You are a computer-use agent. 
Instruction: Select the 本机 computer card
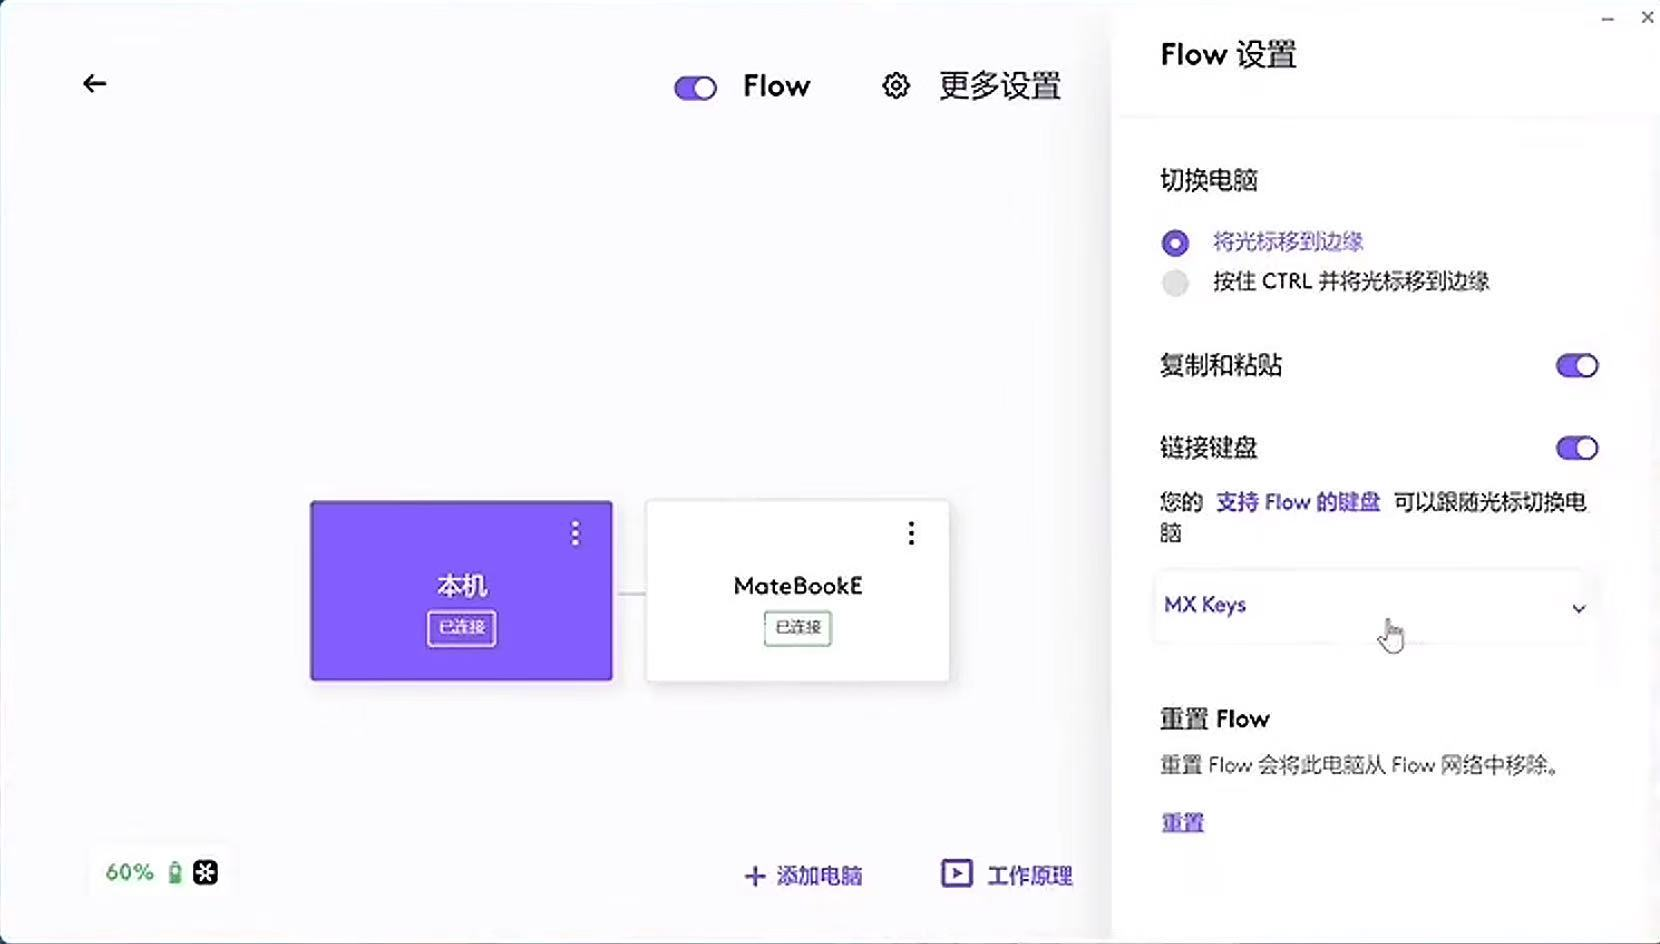click(461, 591)
